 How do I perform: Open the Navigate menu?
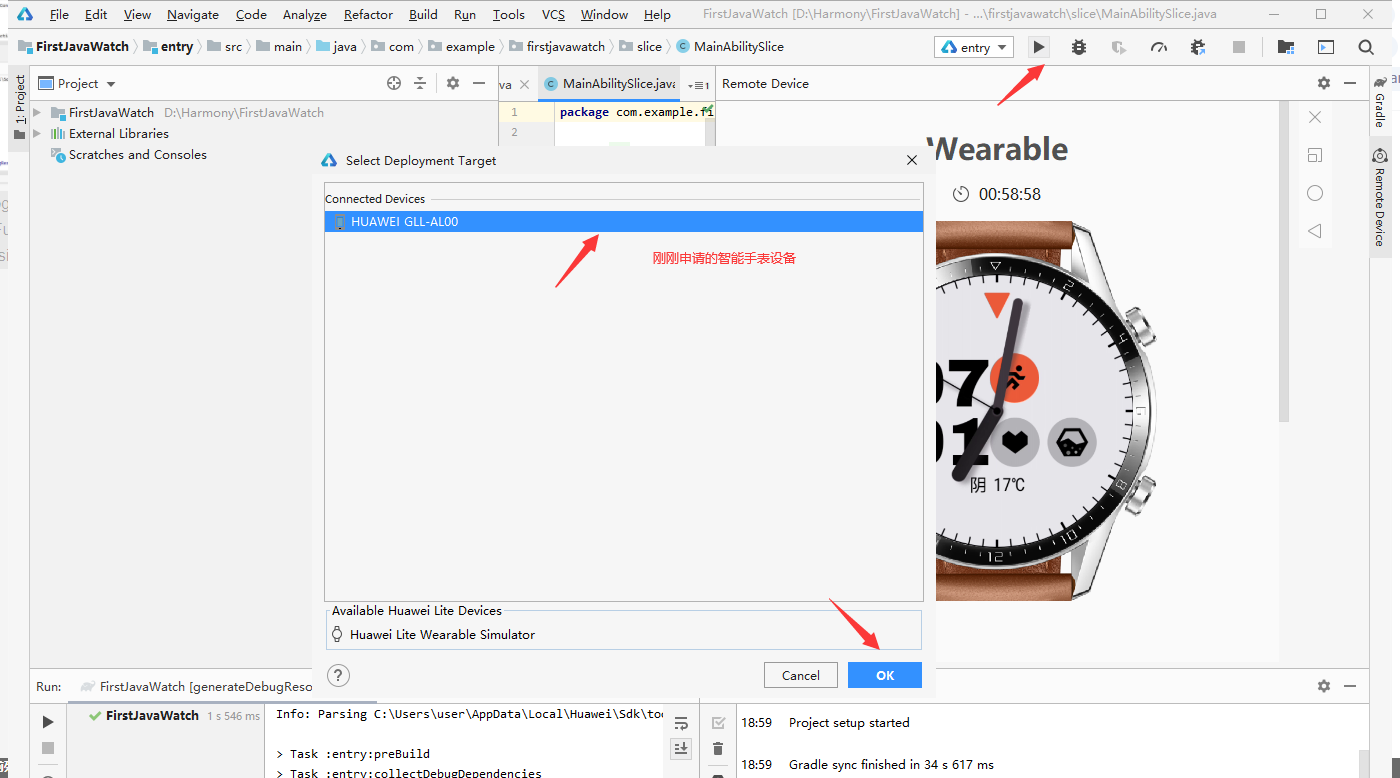[x=193, y=15]
